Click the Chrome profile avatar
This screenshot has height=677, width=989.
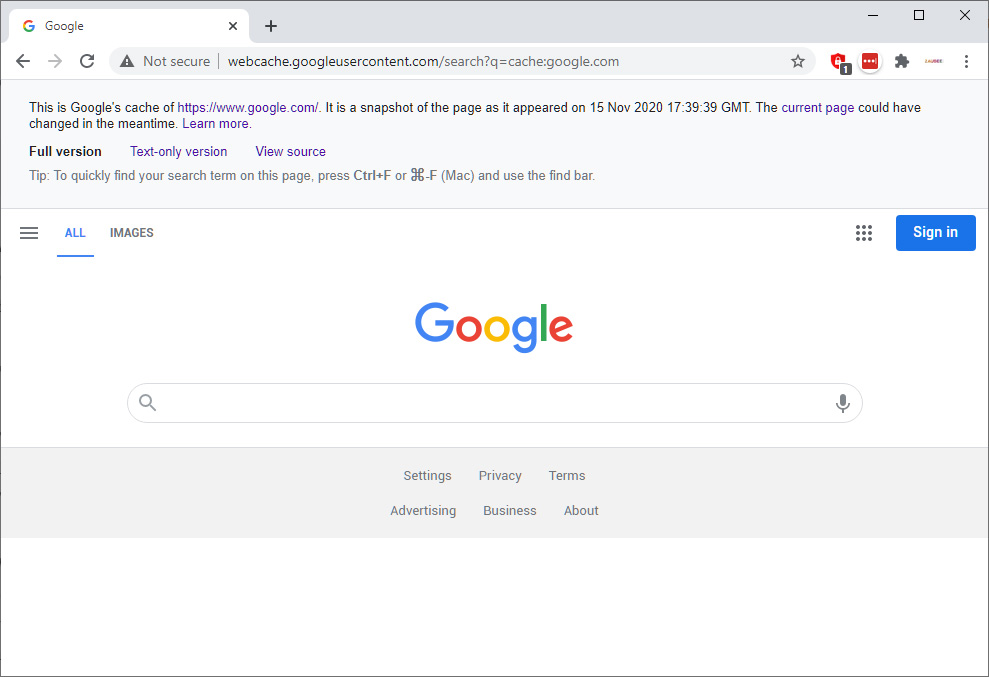933,61
